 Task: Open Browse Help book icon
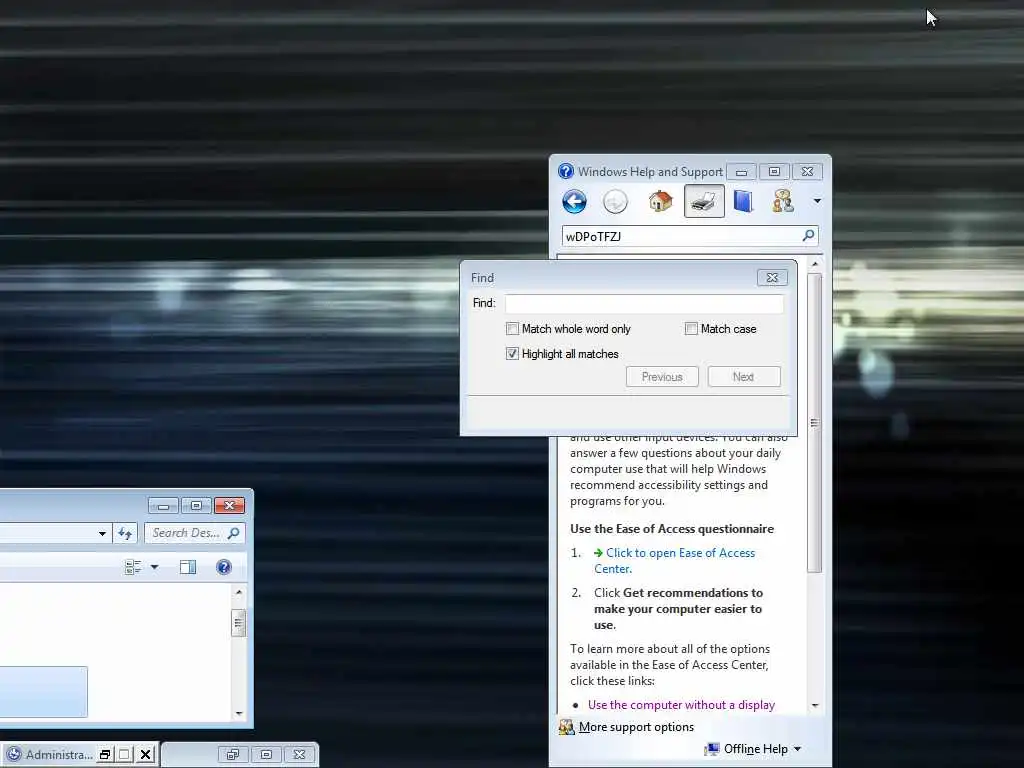pos(743,201)
